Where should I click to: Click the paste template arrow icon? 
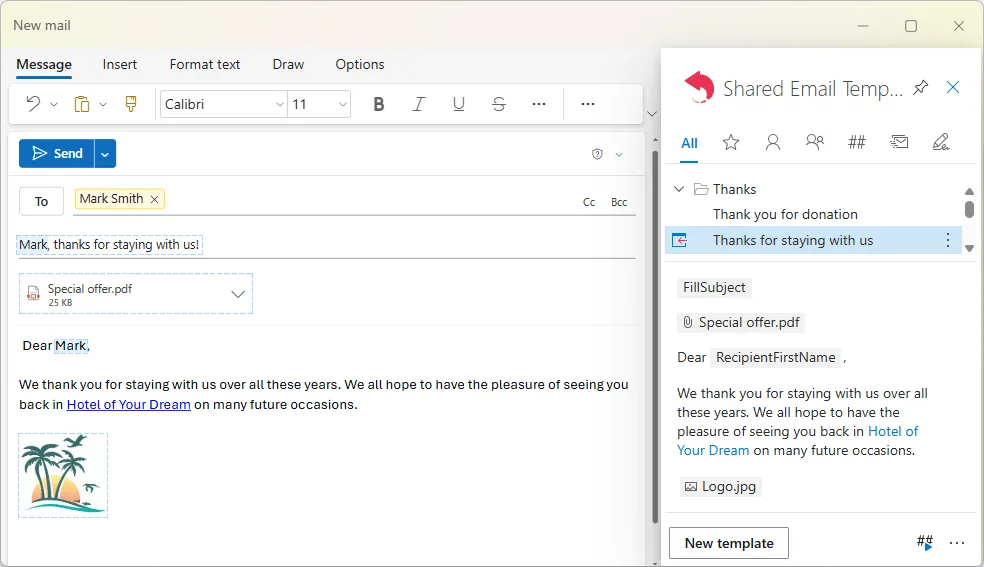point(680,240)
